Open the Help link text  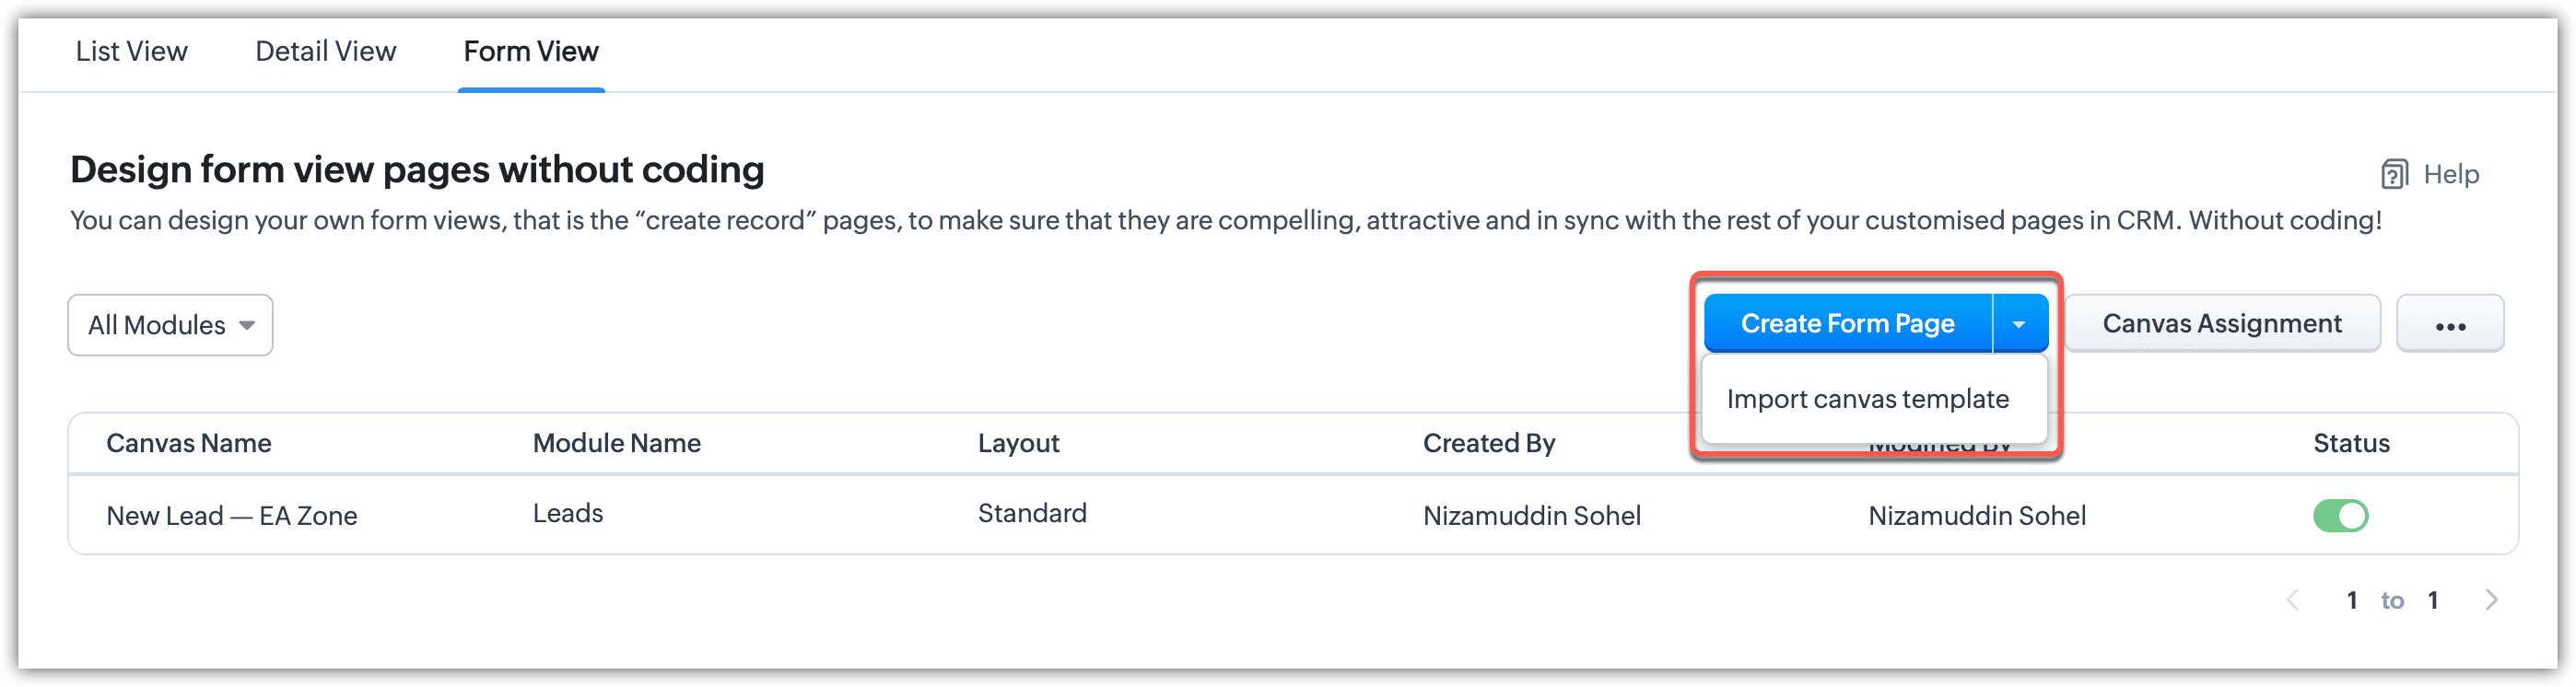click(2450, 175)
